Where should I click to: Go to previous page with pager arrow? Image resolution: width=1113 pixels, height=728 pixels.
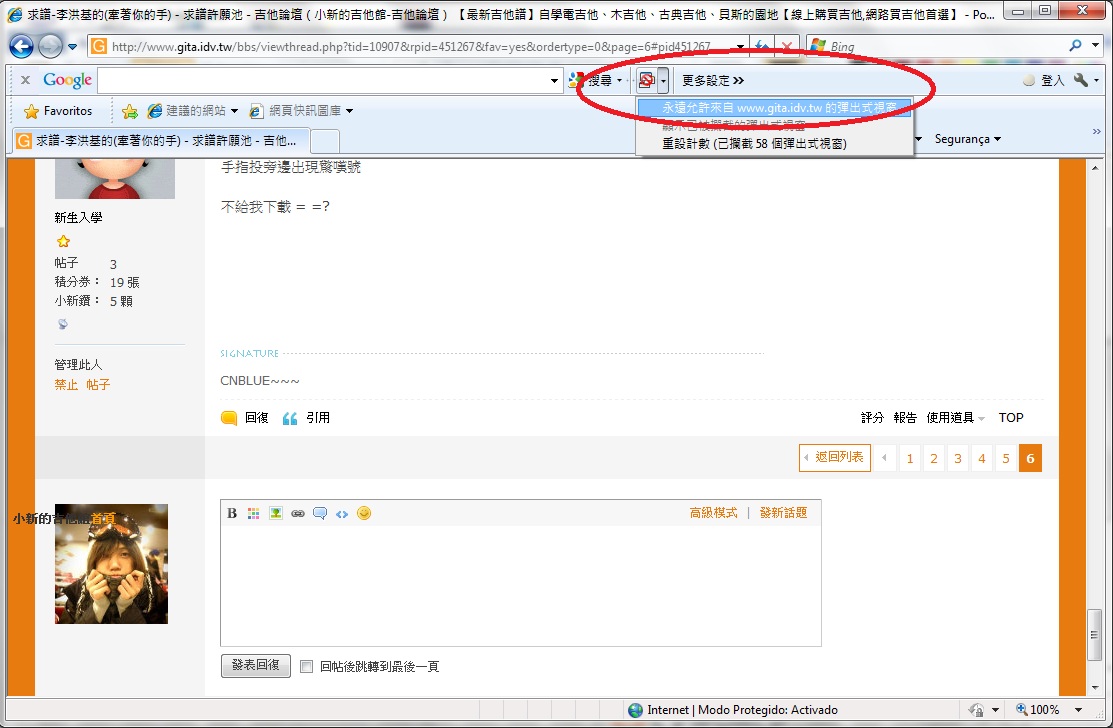coord(884,458)
